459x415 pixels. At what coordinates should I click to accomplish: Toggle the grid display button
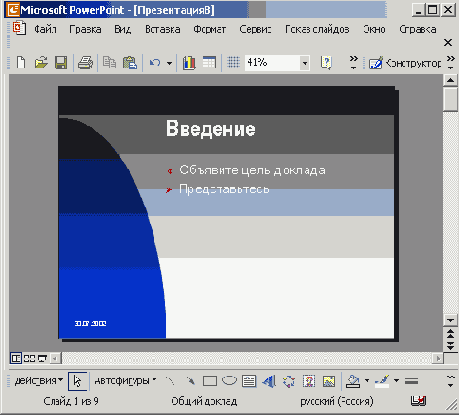(233, 62)
